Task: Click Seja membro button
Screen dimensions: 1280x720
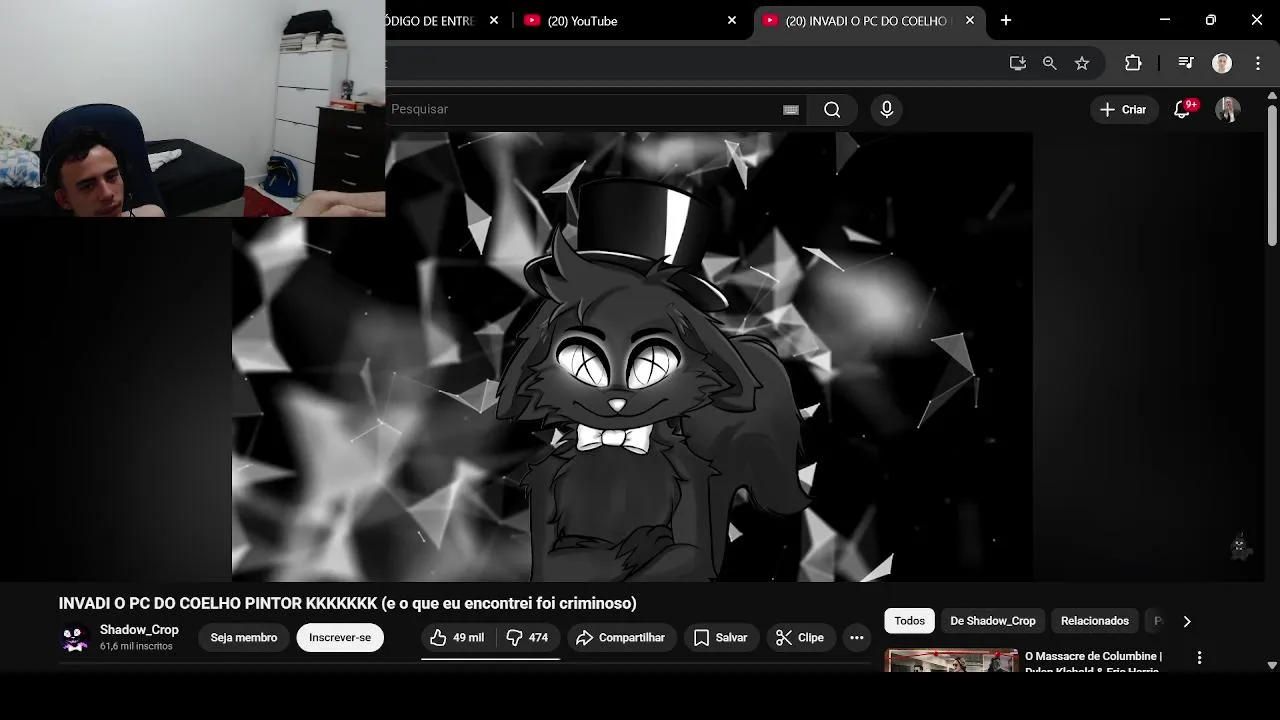Action: click(244, 638)
